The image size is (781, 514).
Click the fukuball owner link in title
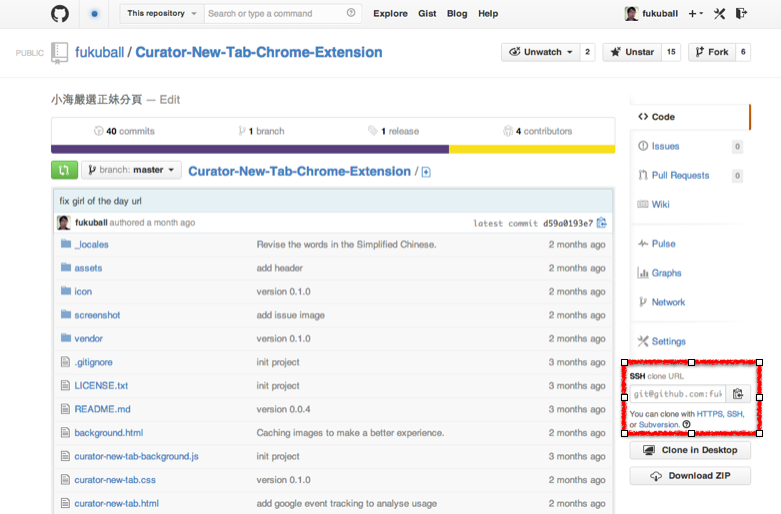(99, 52)
